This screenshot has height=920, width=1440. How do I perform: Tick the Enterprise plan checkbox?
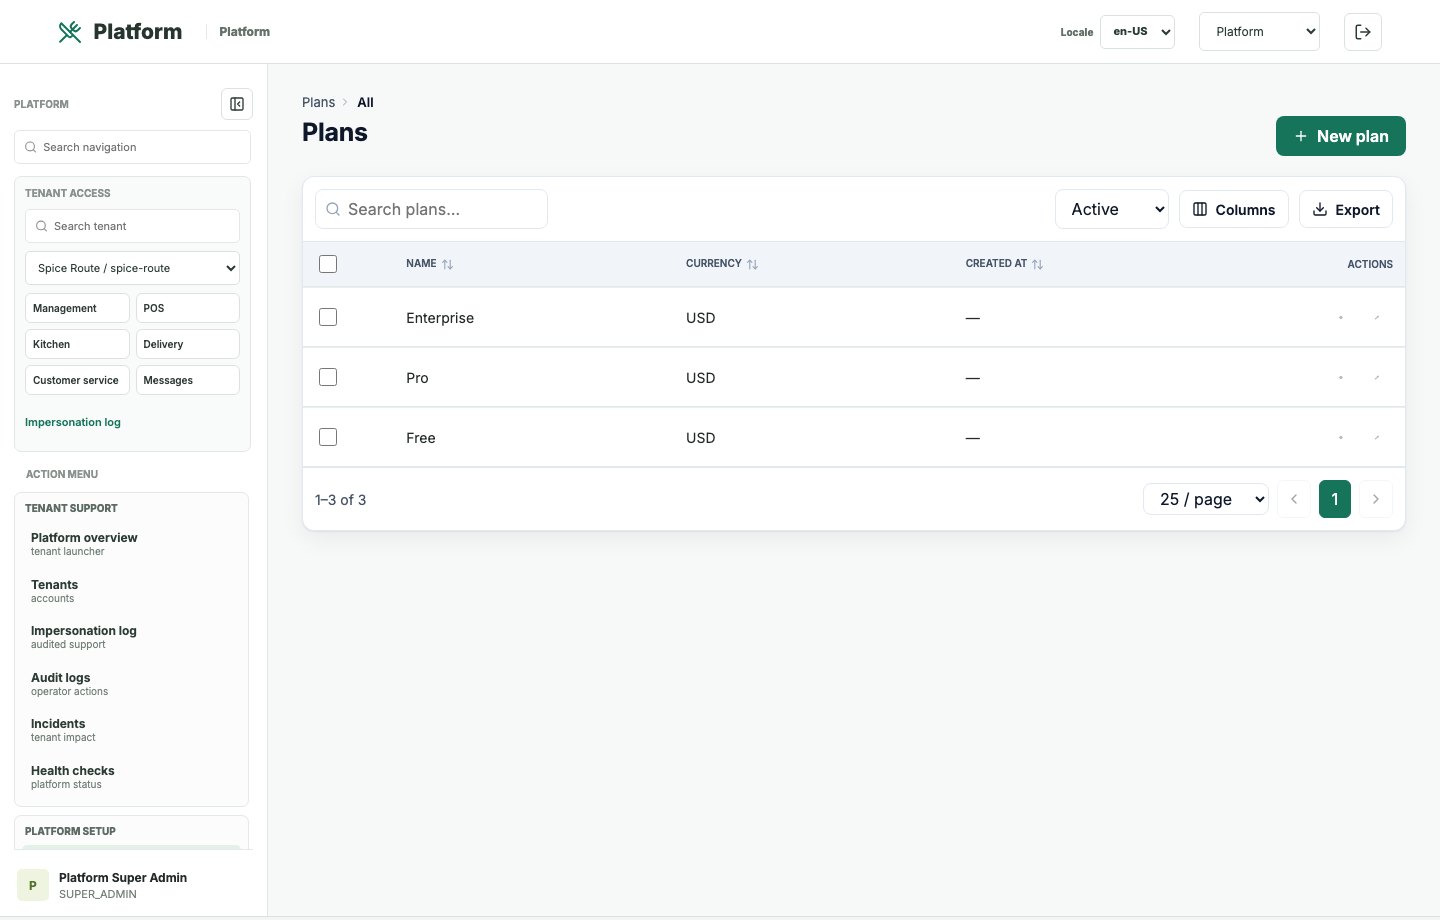pos(328,317)
